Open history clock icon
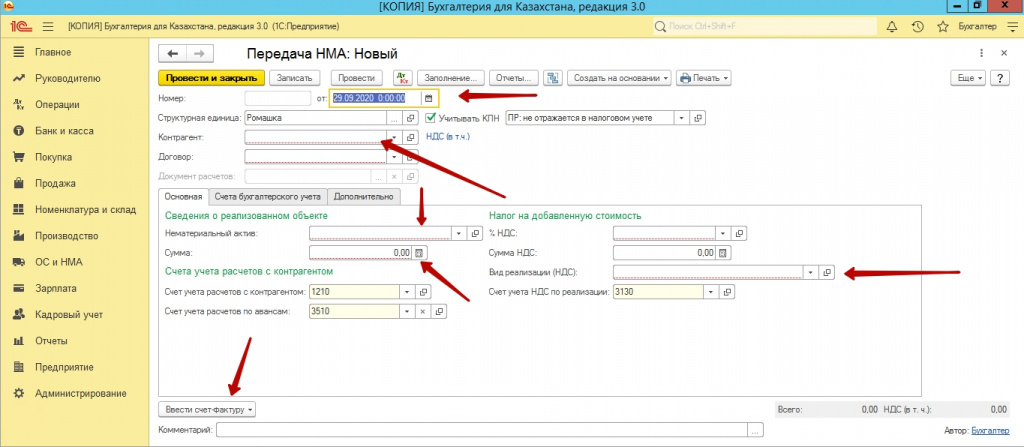Screen dimensions: 1024x447 [x=917, y=27]
